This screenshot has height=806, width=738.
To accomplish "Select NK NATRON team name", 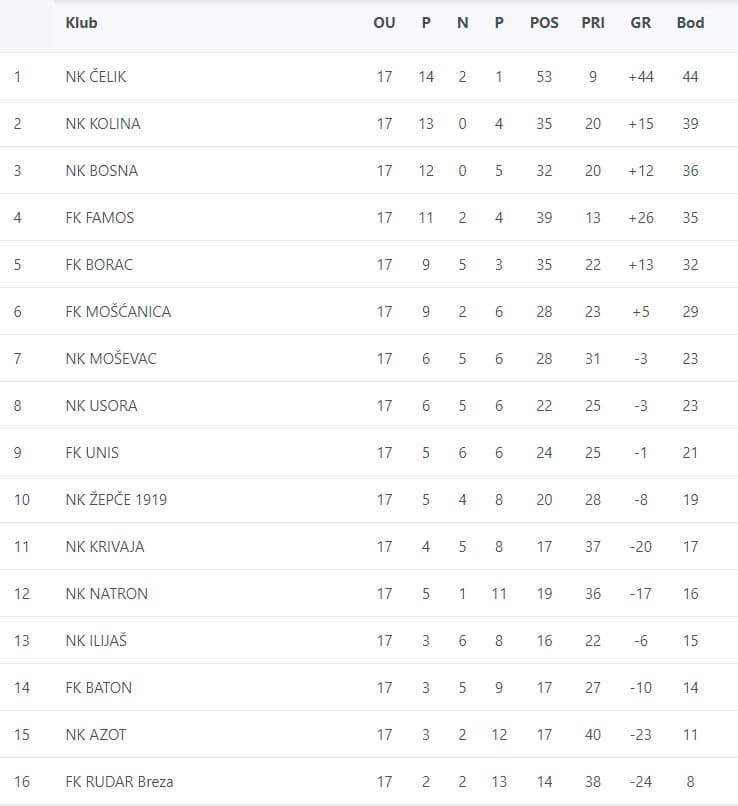I will coord(106,594).
